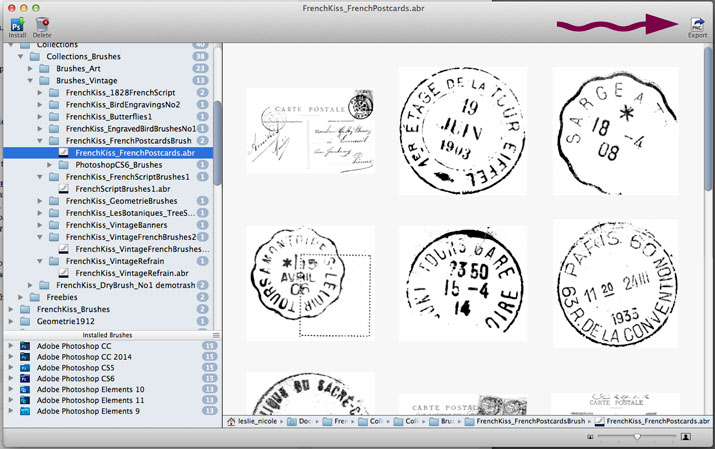Collapse the FrenchKiss_VintageRefrain folder
Image resolution: width=715 pixels, height=449 pixels.
pyautogui.click(x=40, y=261)
